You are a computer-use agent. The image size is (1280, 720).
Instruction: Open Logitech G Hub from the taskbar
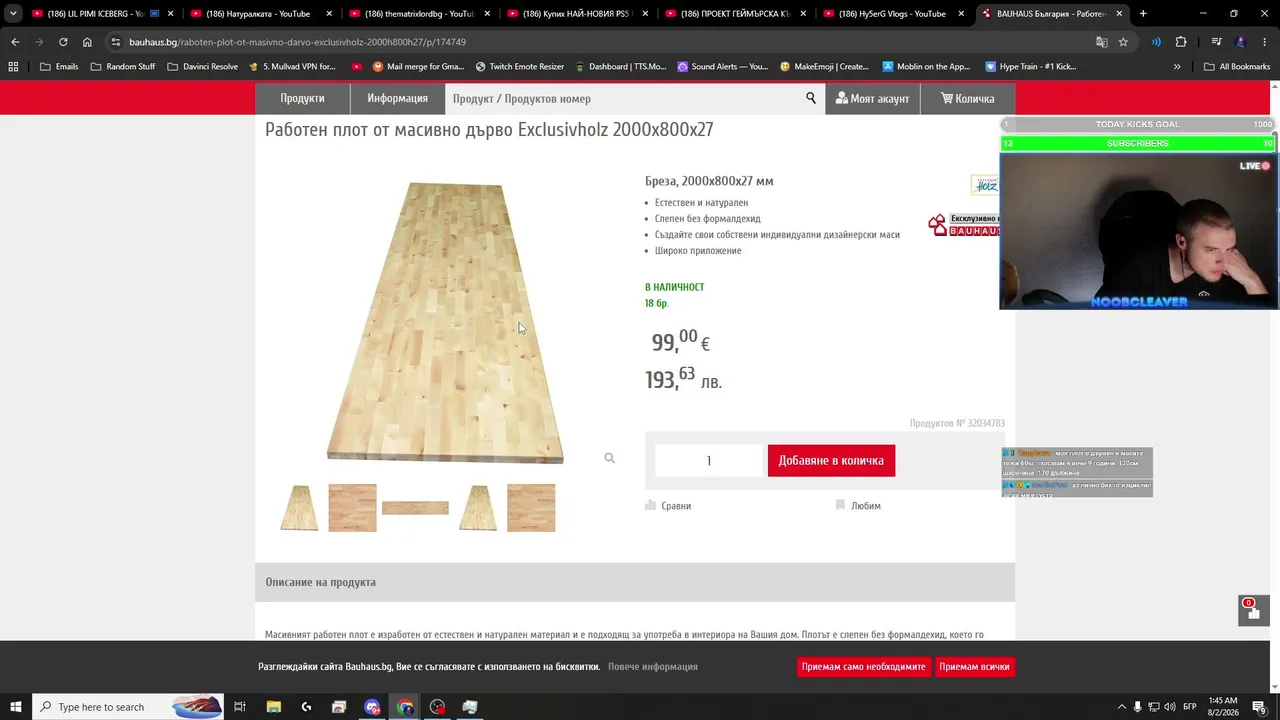tap(306, 707)
